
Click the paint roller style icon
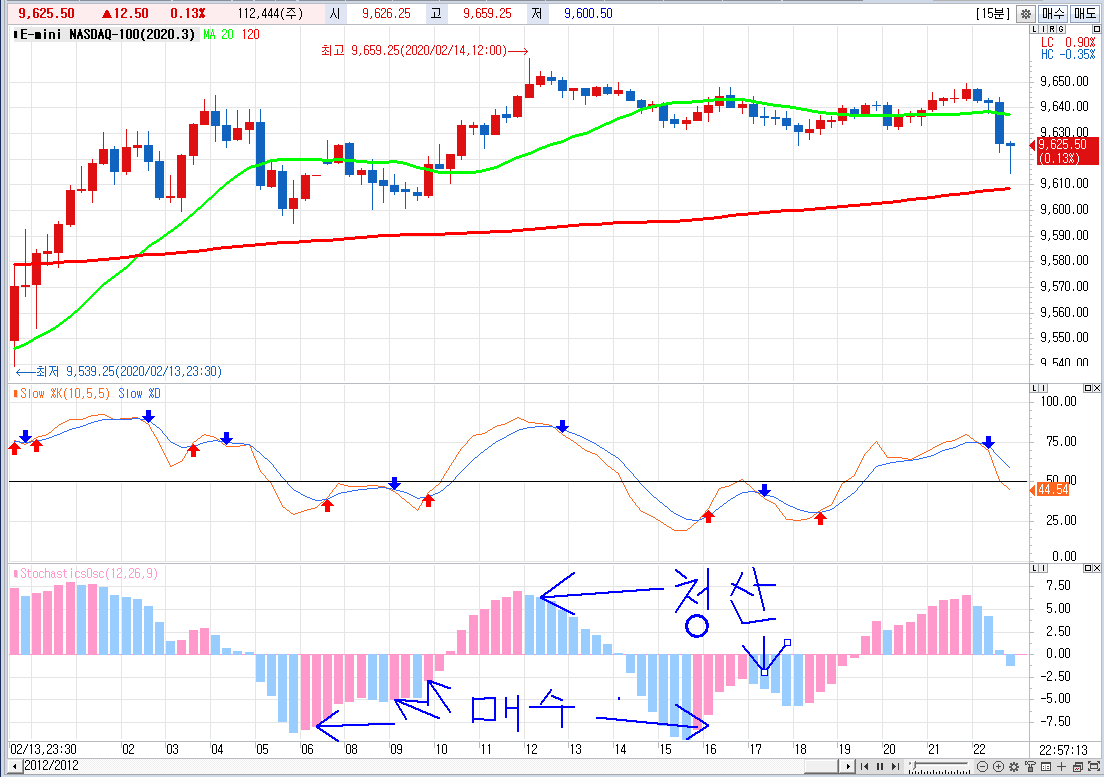pos(1030,767)
